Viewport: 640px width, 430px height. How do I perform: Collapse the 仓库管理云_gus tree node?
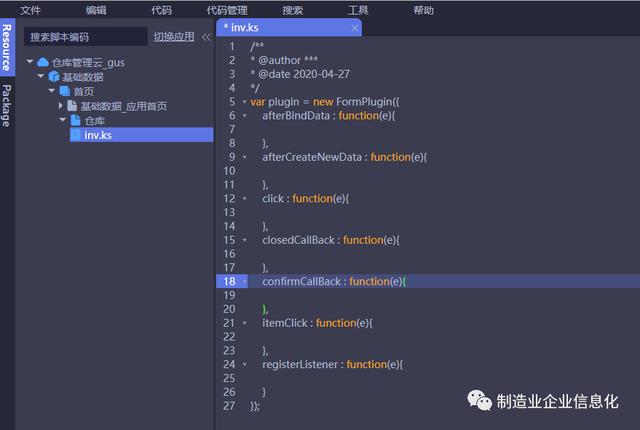point(30,62)
